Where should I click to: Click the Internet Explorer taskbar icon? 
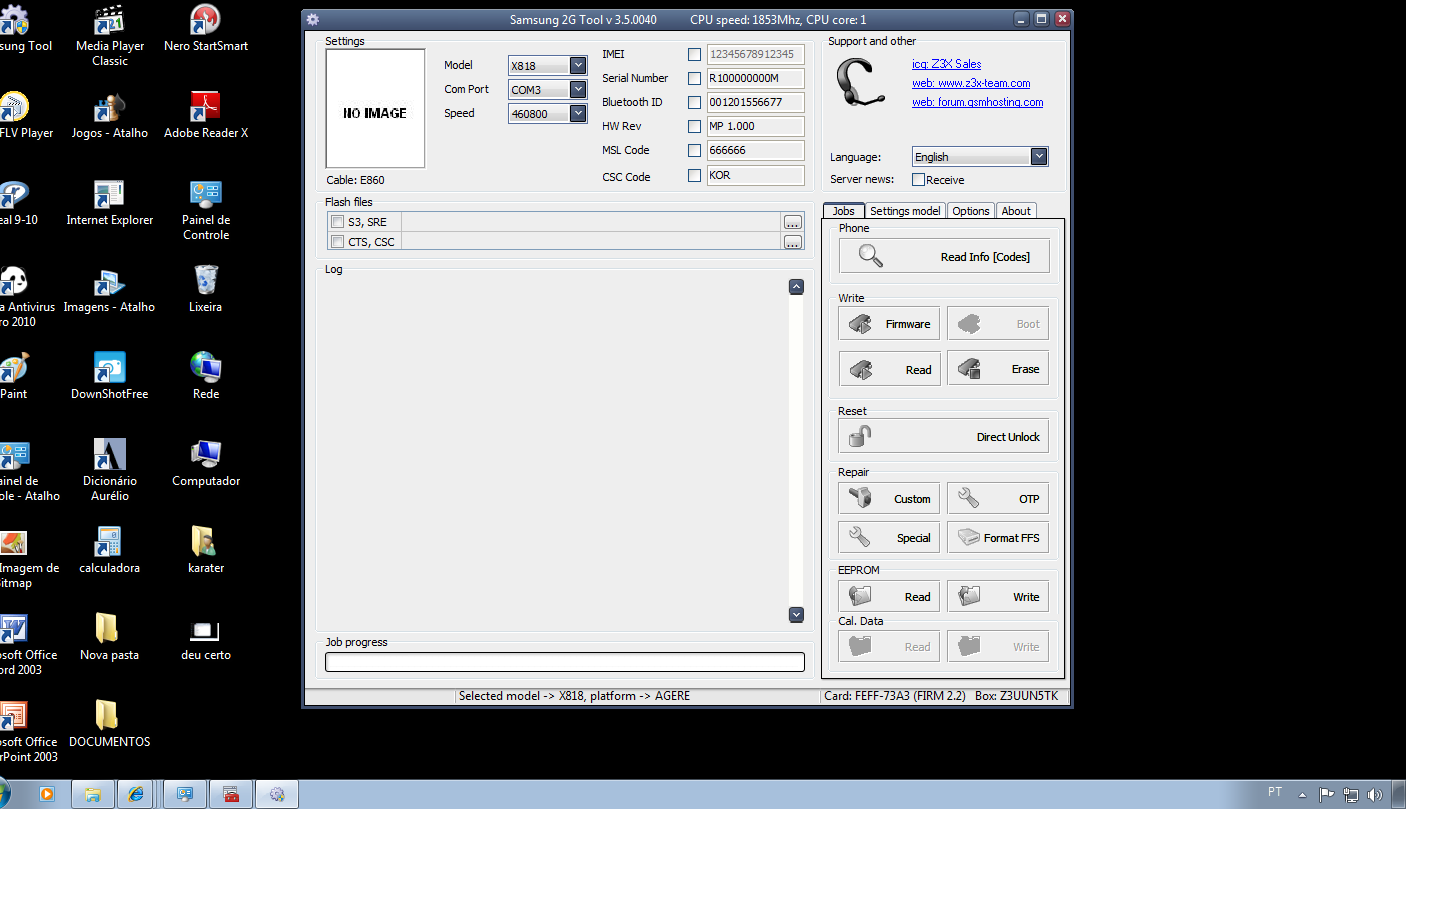tap(136, 794)
